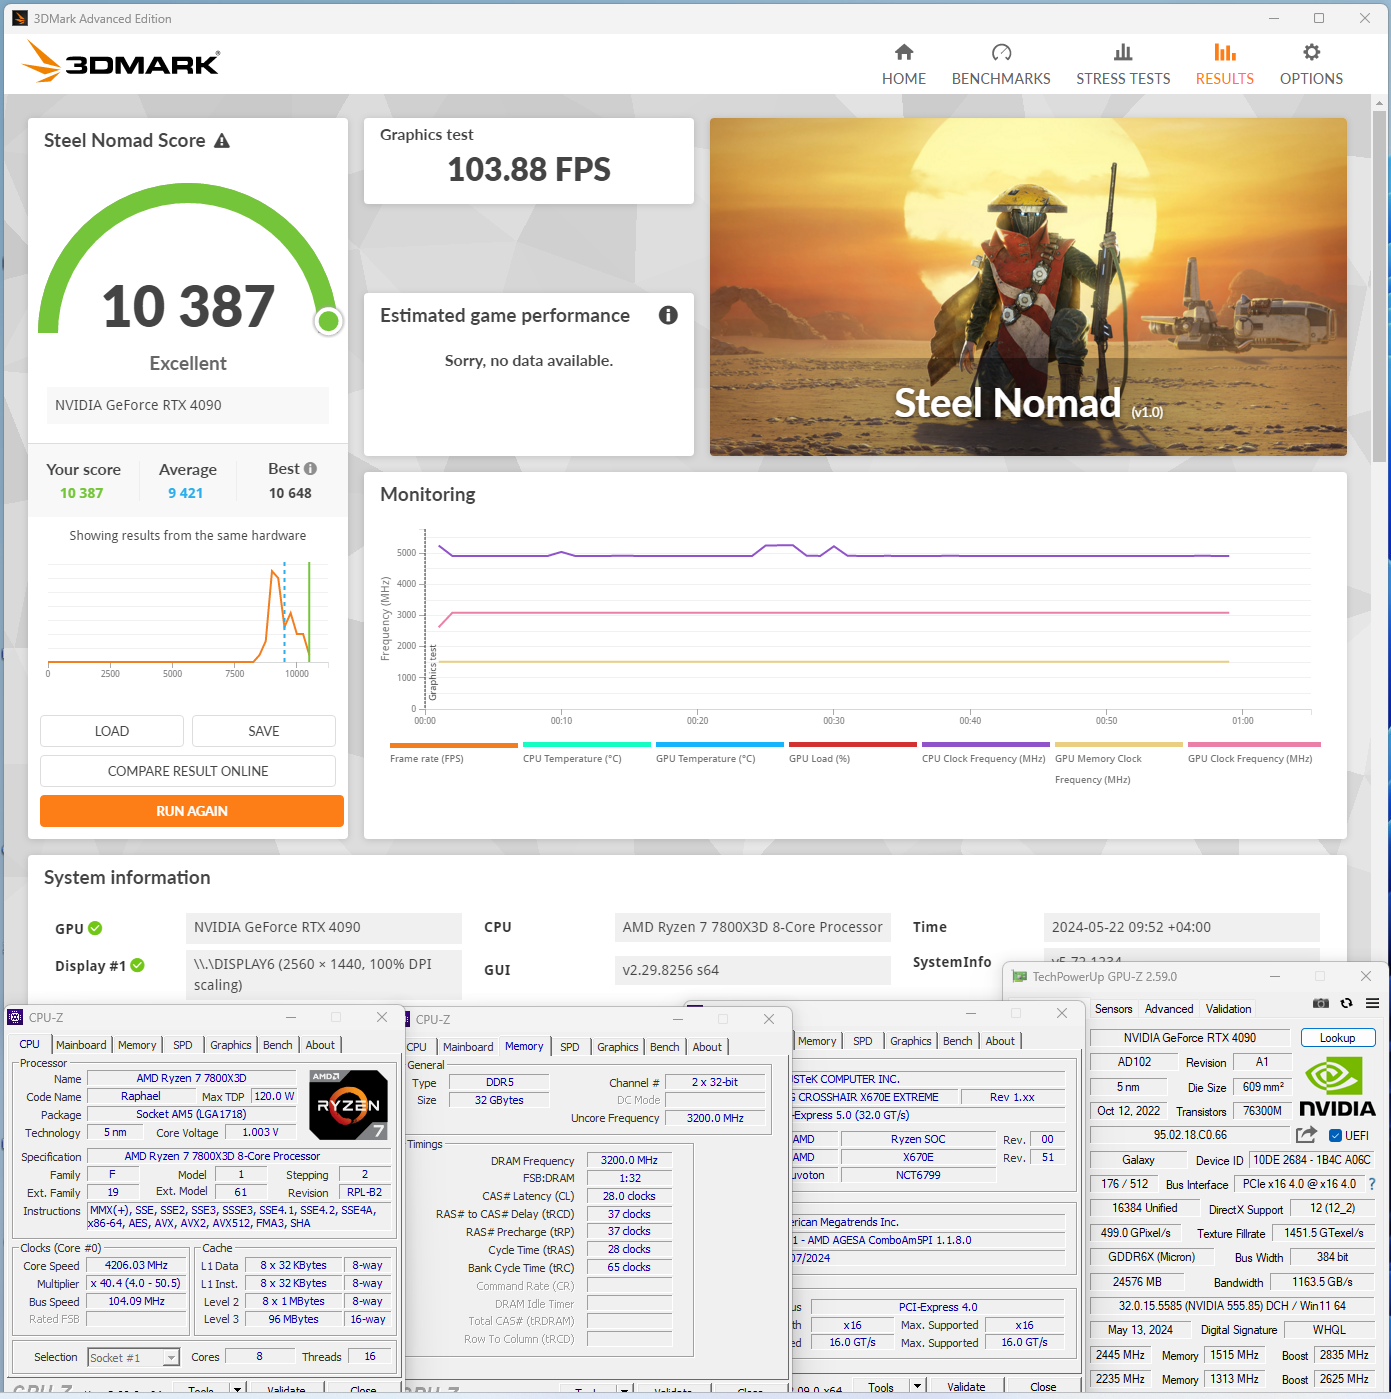Viewport: 1391px width, 1399px height.
Task: Open Estimated game performance info icon
Action: pos(668,315)
